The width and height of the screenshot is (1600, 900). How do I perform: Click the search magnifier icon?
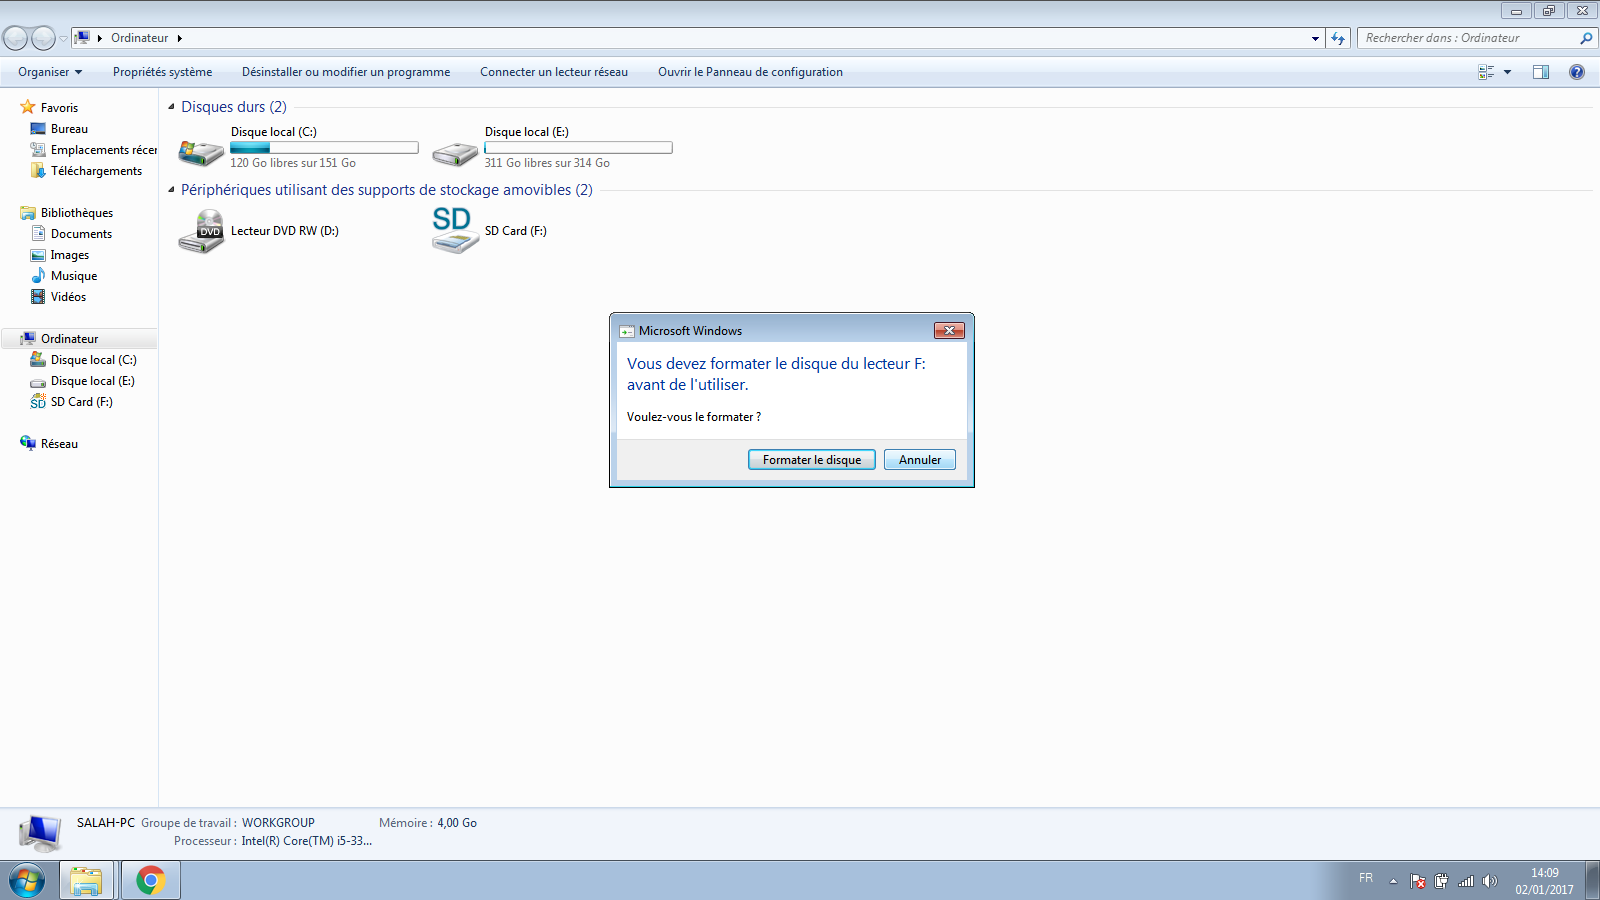(1586, 38)
